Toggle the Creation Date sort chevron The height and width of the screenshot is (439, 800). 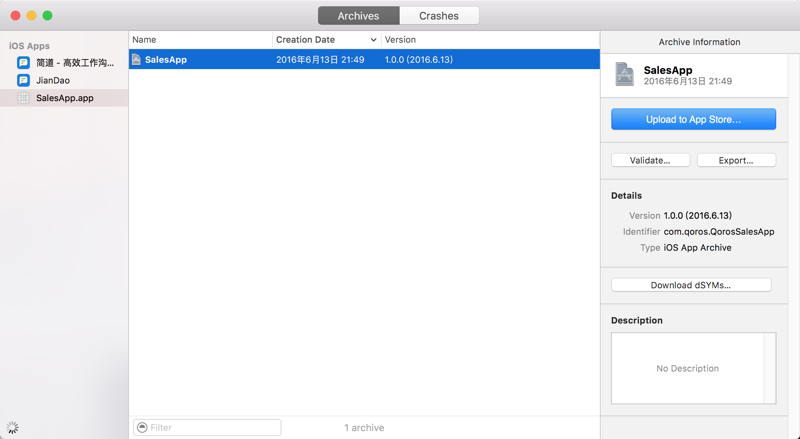tap(373, 40)
